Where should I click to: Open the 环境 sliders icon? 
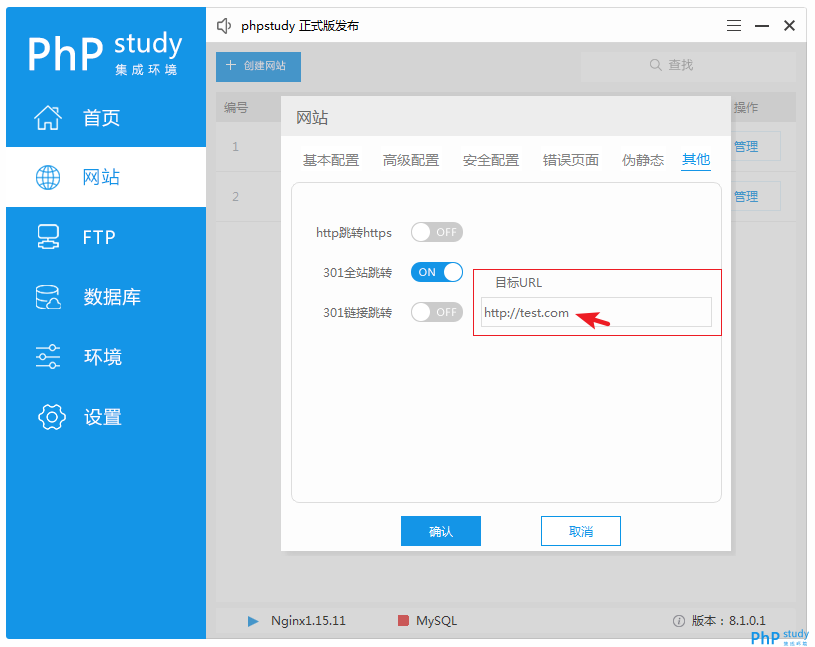(48, 357)
